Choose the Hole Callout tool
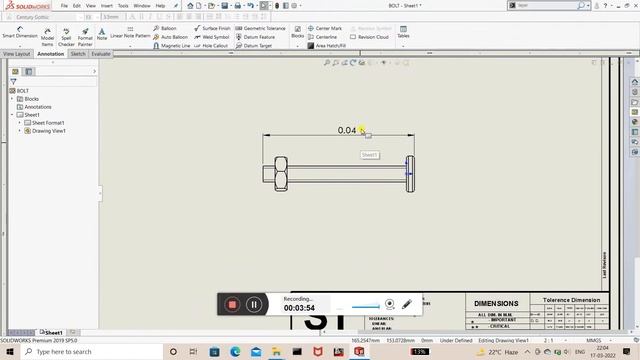This screenshot has height=360, width=640. [211, 46]
